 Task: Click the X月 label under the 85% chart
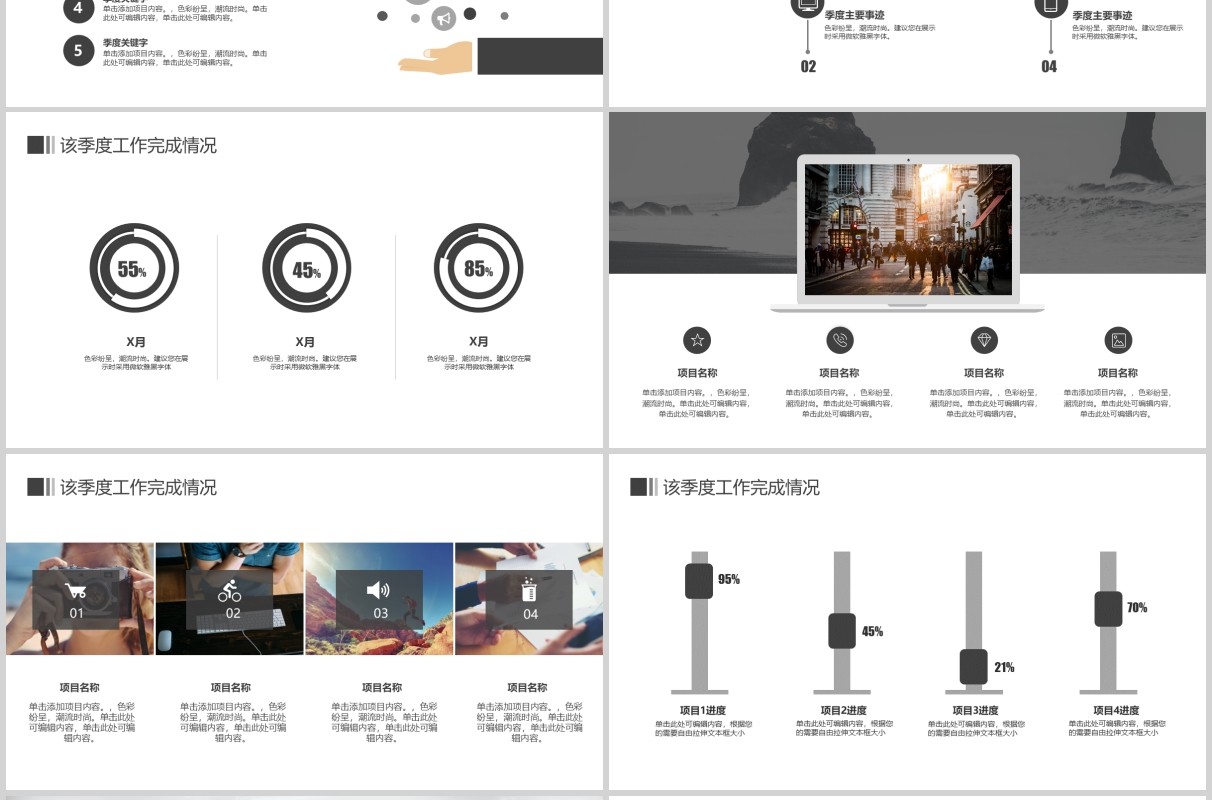(479, 341)
